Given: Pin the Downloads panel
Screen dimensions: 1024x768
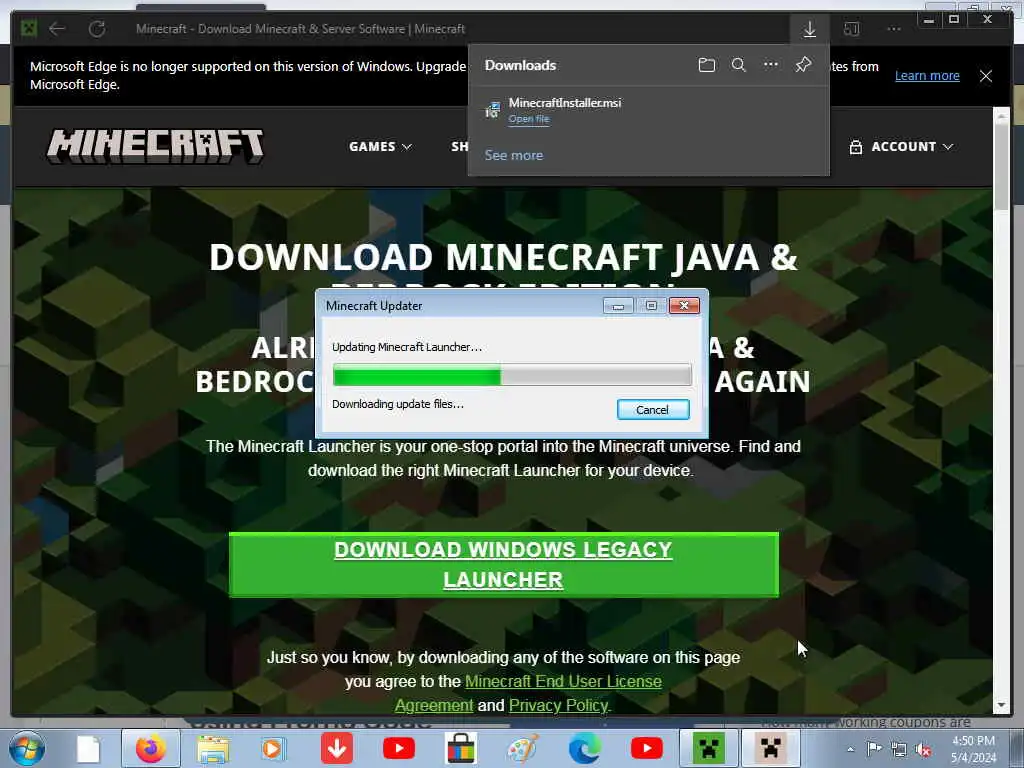Looking at the screenshot, I should click(x=803, y=65).
